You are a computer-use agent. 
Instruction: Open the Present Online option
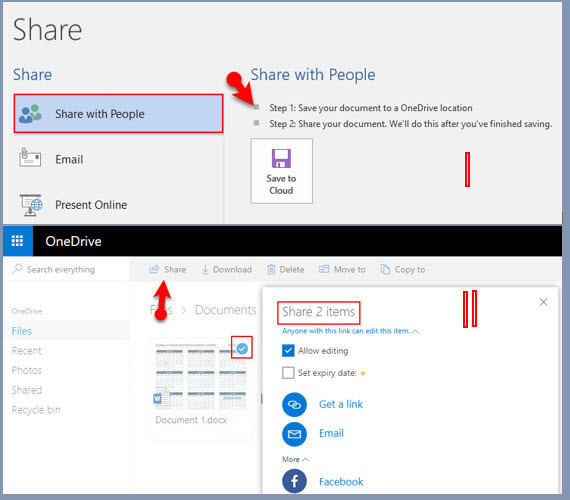[x=118, y=204]
